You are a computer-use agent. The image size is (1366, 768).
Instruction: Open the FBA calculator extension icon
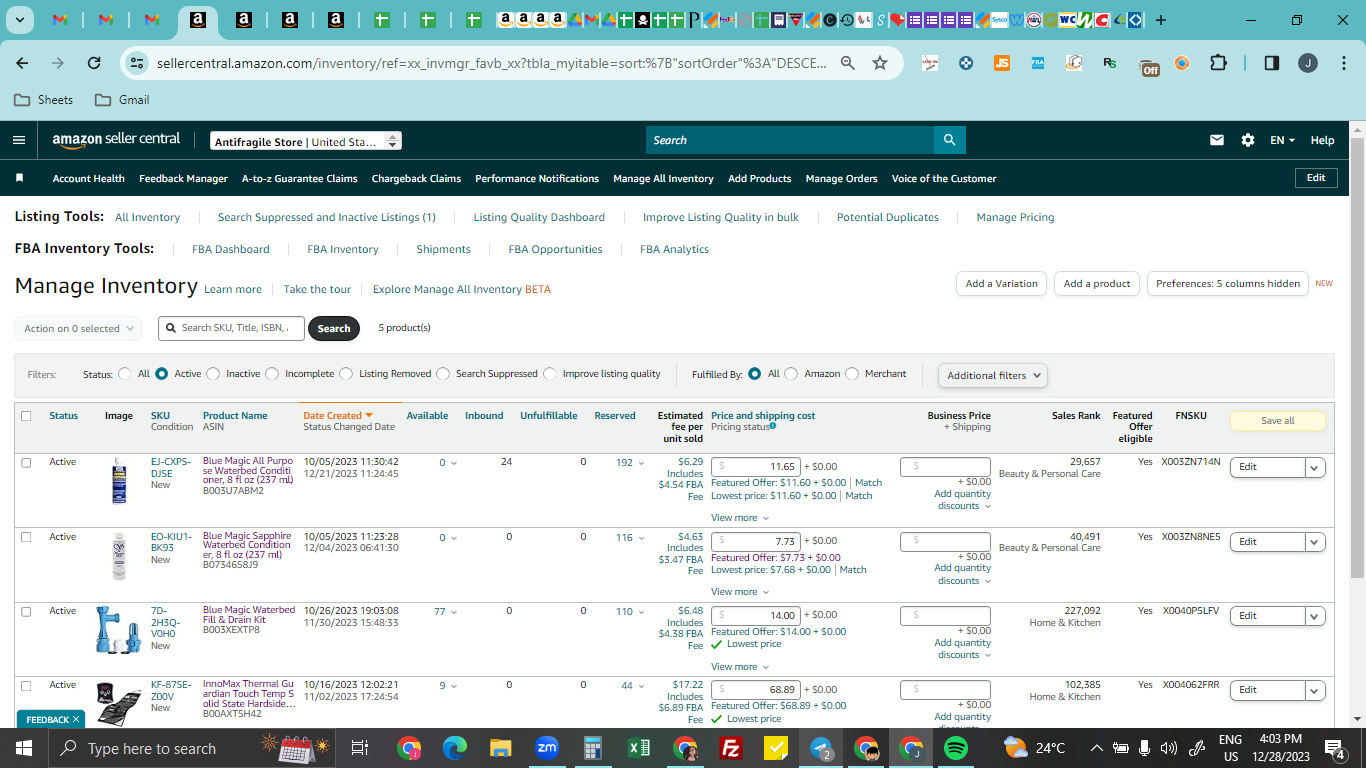(x=1038, y=63)
